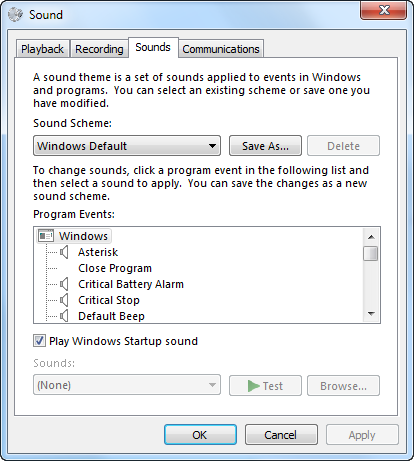Click the Windows category icon in Program Events
This screenshot has height=461, width=414.
46,236
